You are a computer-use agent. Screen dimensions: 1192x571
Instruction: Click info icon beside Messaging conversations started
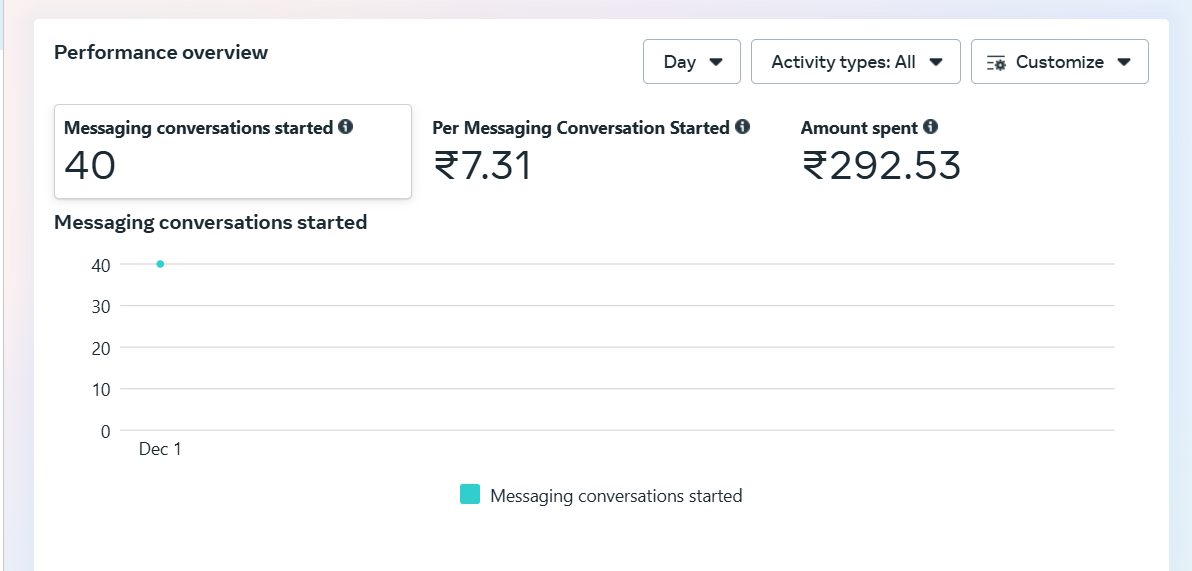(346, 127)
